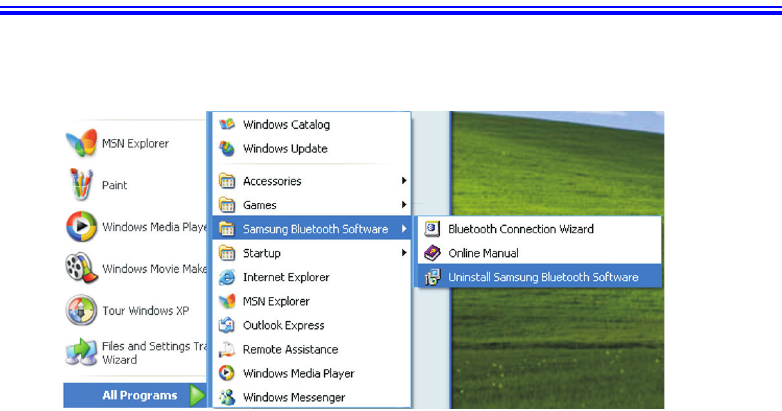Click the Tour Windows XP icon
Screen dimensions: 782x411
81,310
